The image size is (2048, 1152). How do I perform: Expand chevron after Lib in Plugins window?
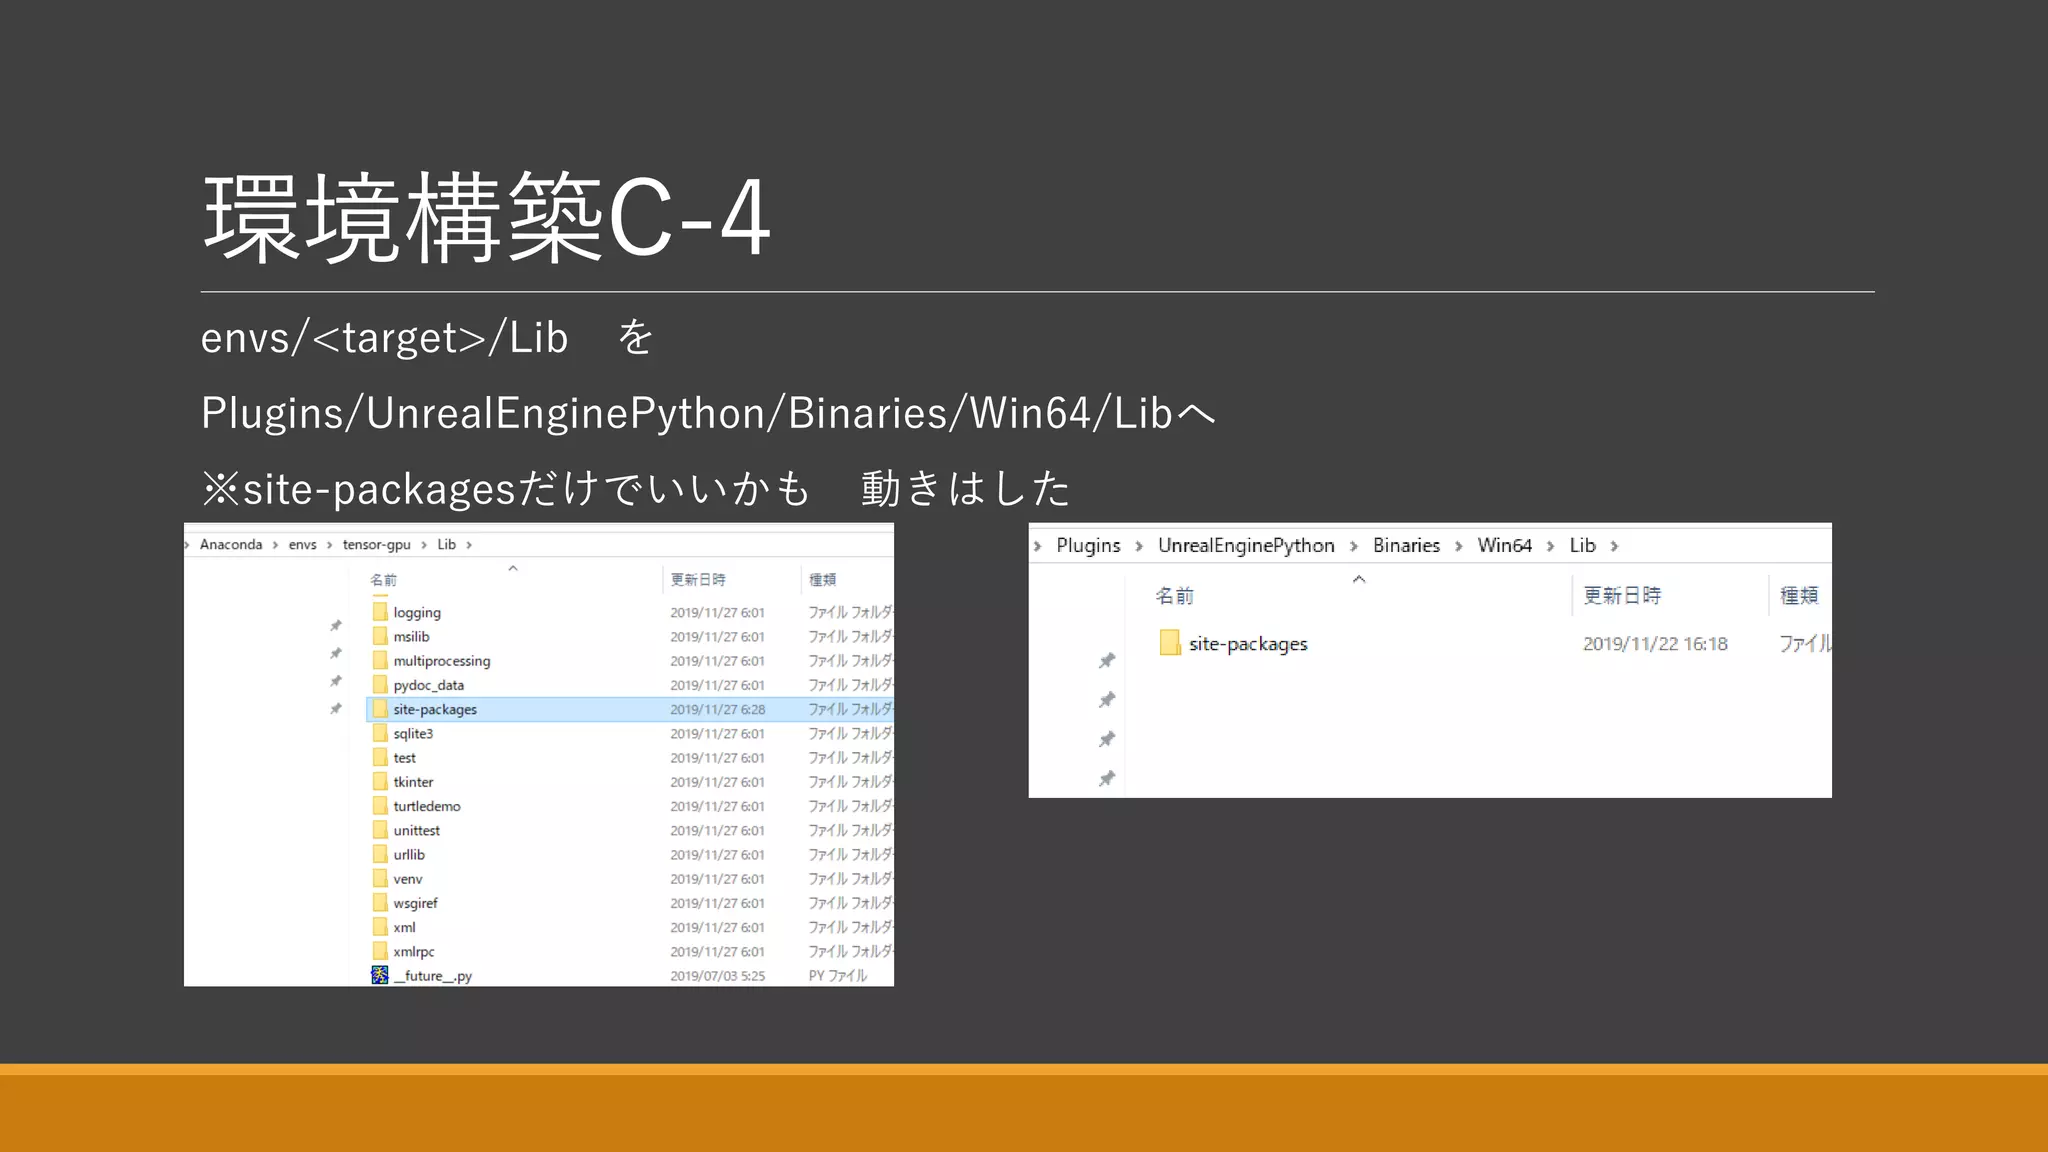pos(1615,546)
